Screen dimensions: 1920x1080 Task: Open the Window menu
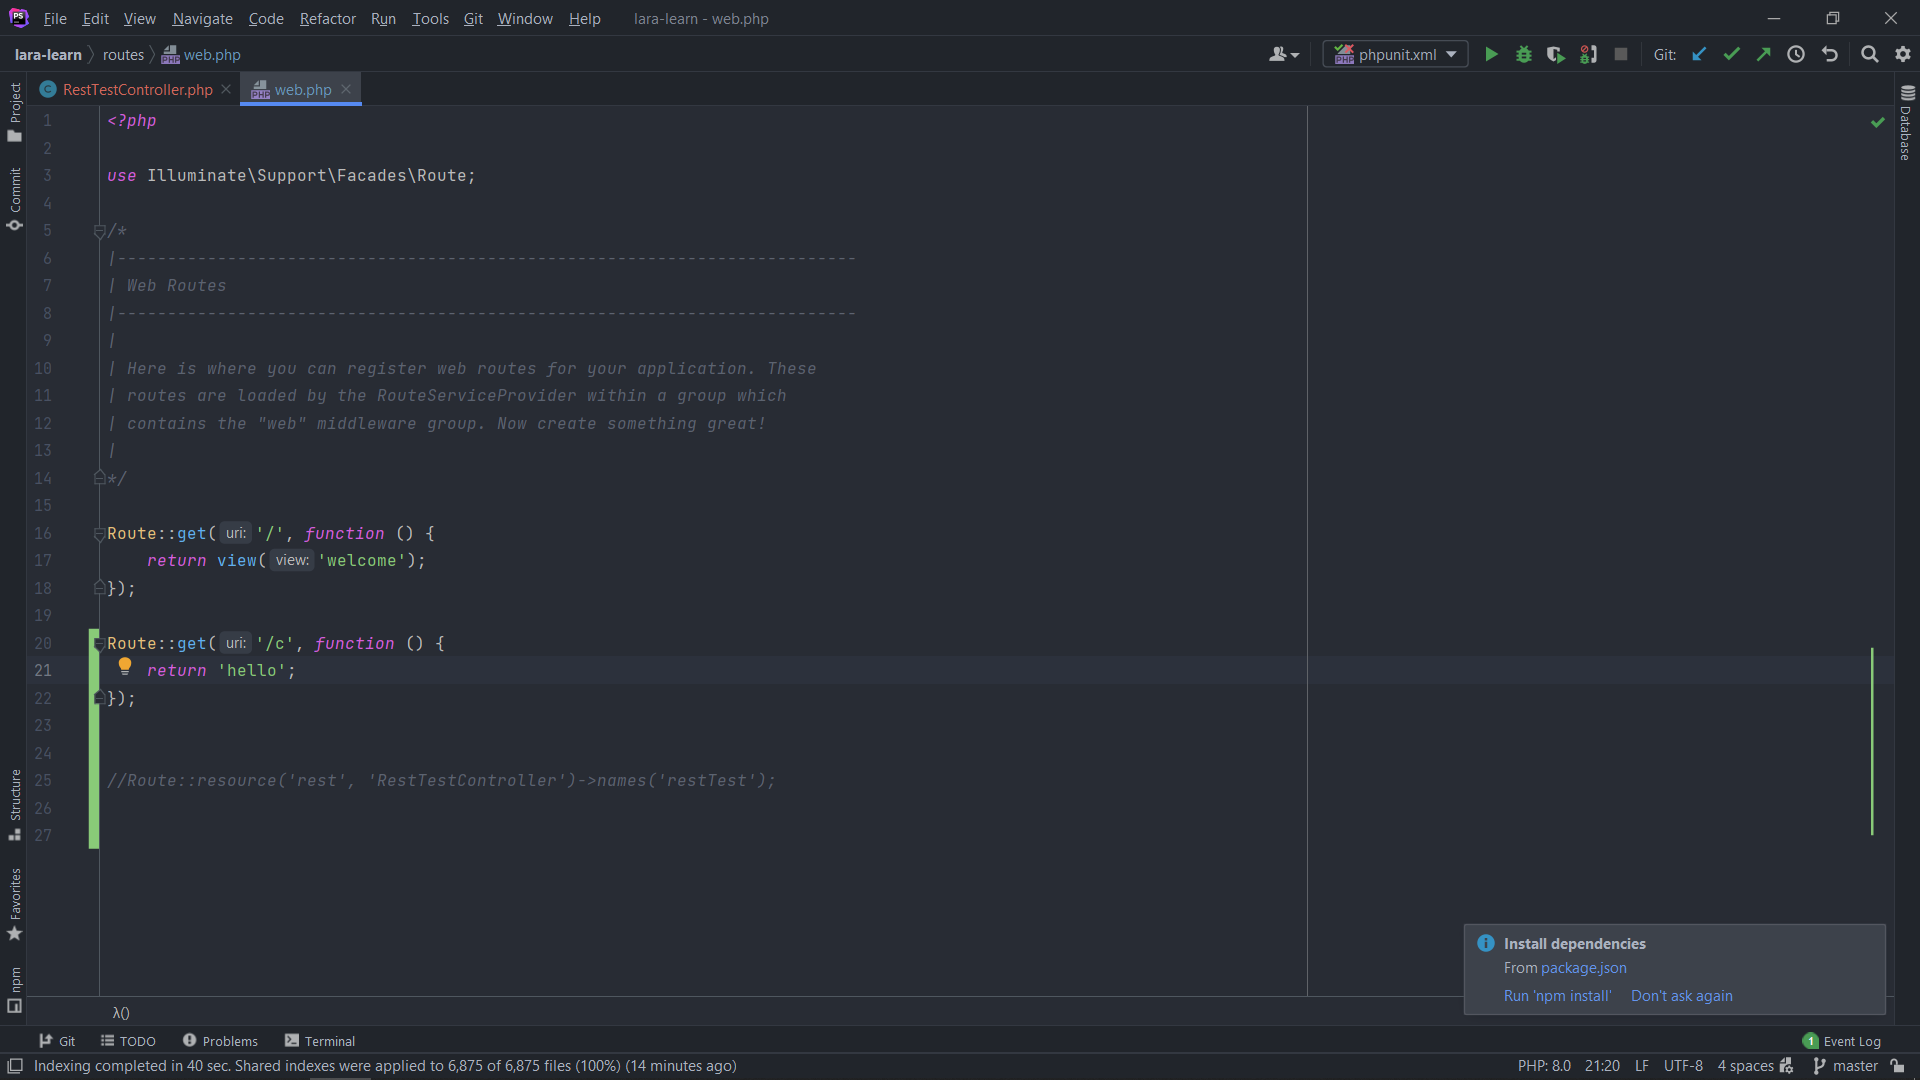525,18
